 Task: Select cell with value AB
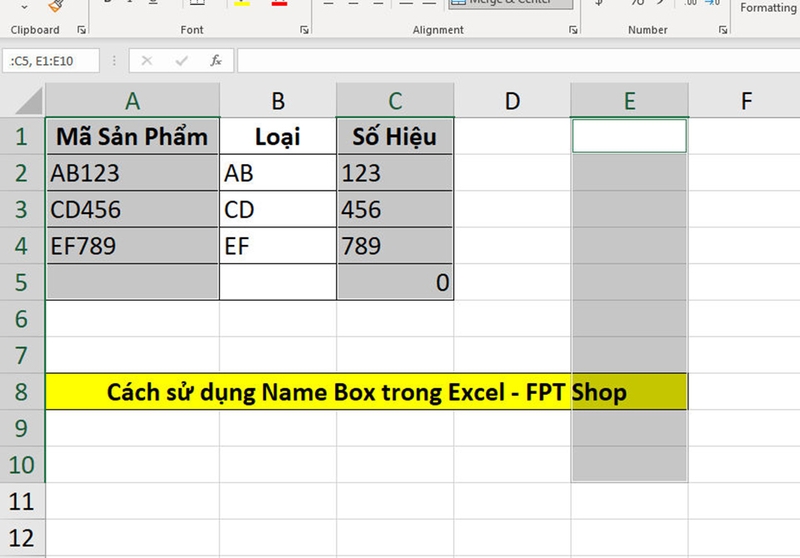pyautogui.click(x=278, y=173)
